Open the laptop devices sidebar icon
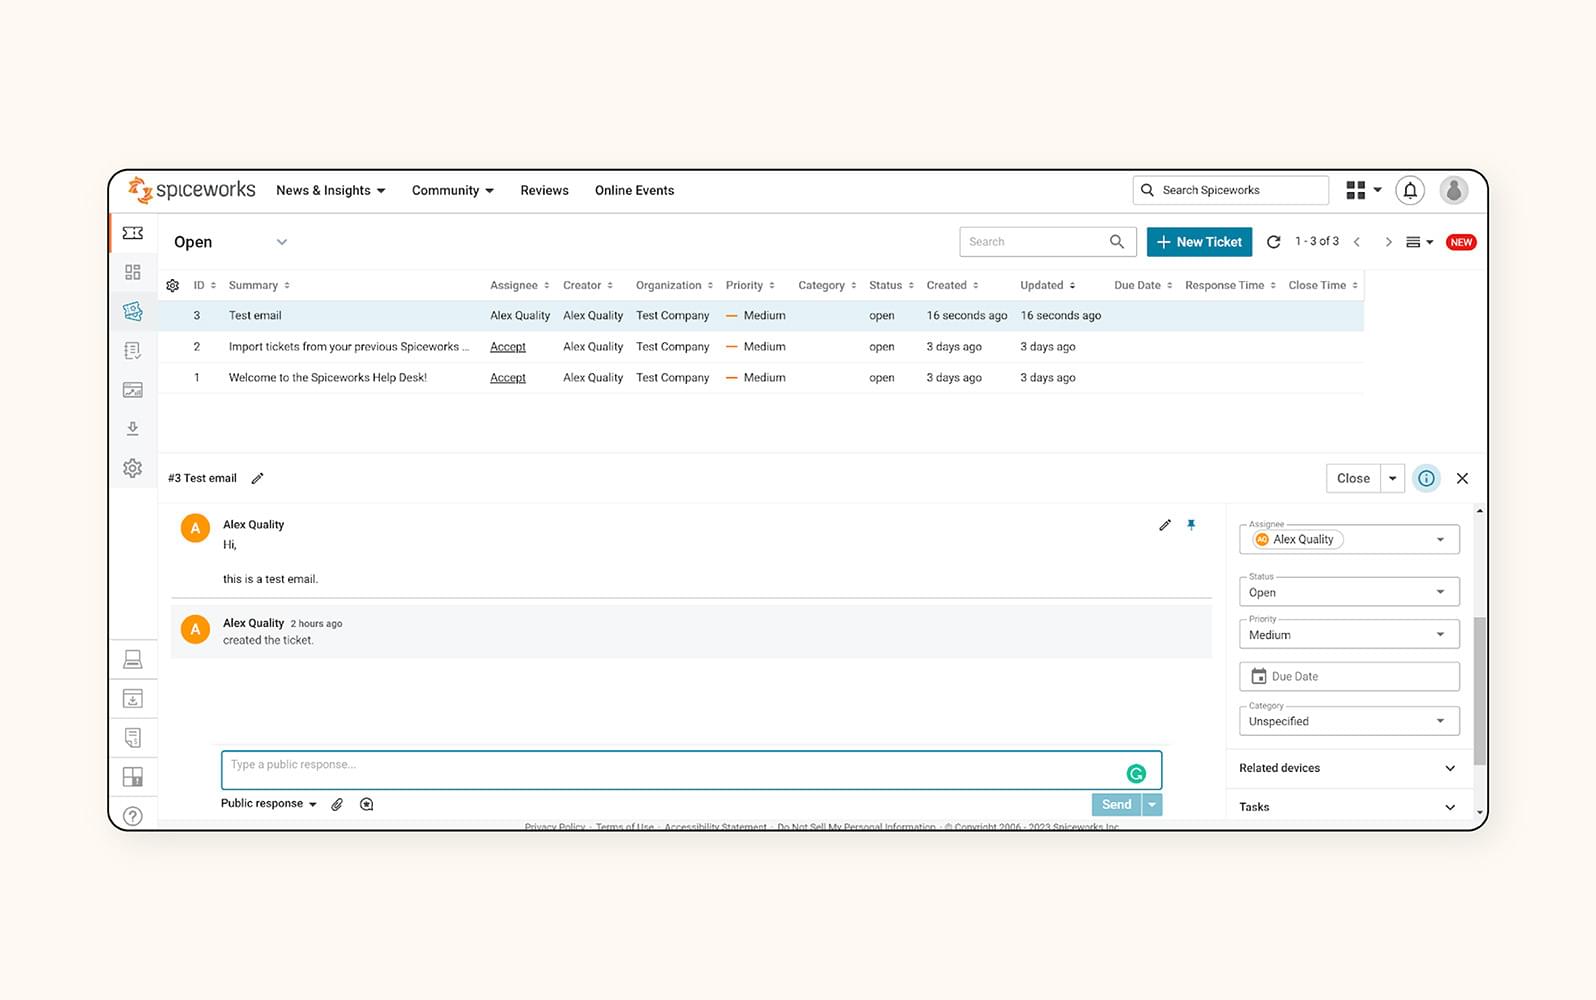The image size is (1596, 1000). (x=133, y=659)
